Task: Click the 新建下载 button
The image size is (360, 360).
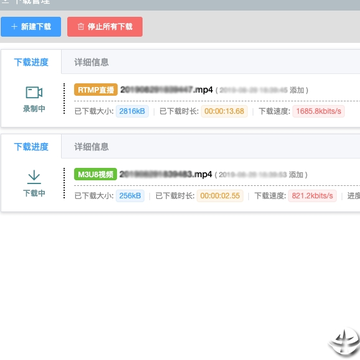Action: (x=31, y=27)
